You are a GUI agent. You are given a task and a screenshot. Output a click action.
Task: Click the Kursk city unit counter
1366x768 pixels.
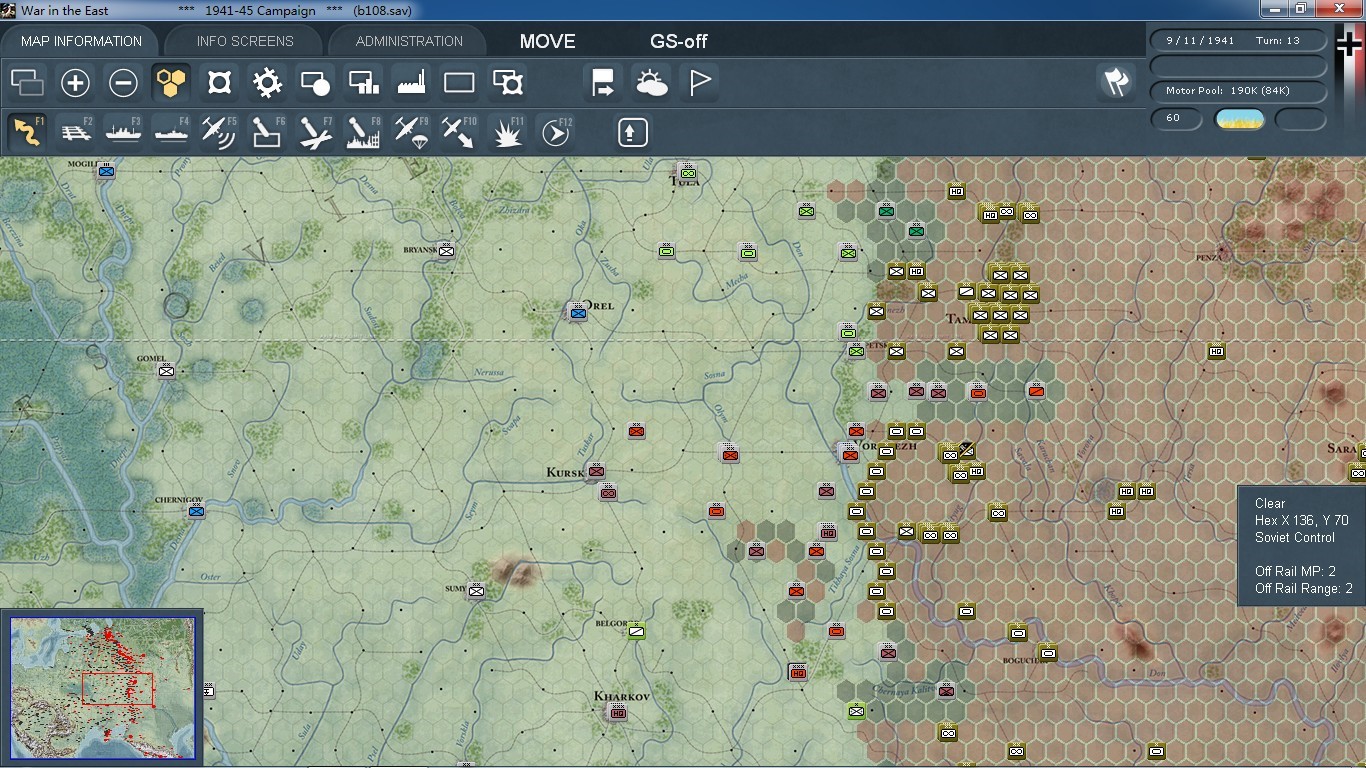coord(597,470)
